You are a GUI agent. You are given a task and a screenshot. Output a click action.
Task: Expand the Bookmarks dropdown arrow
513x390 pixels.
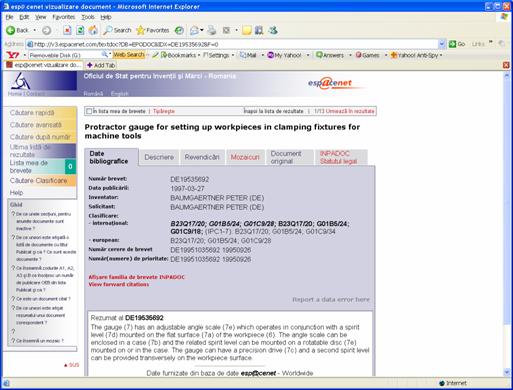pyautogui.click(x=199, y=55)
